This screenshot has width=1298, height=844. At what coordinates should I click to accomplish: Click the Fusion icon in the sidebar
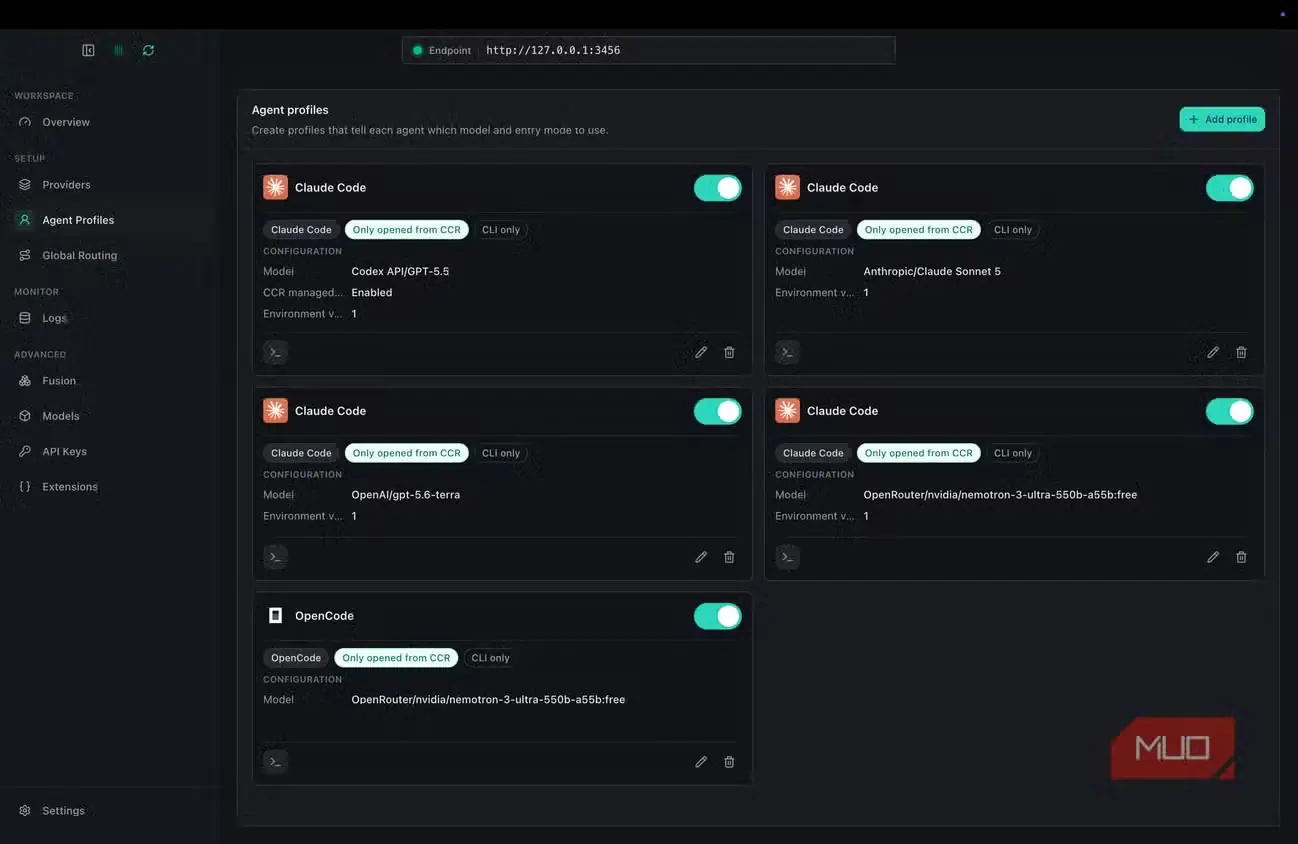pyautogui.click(x=25, y=381)
